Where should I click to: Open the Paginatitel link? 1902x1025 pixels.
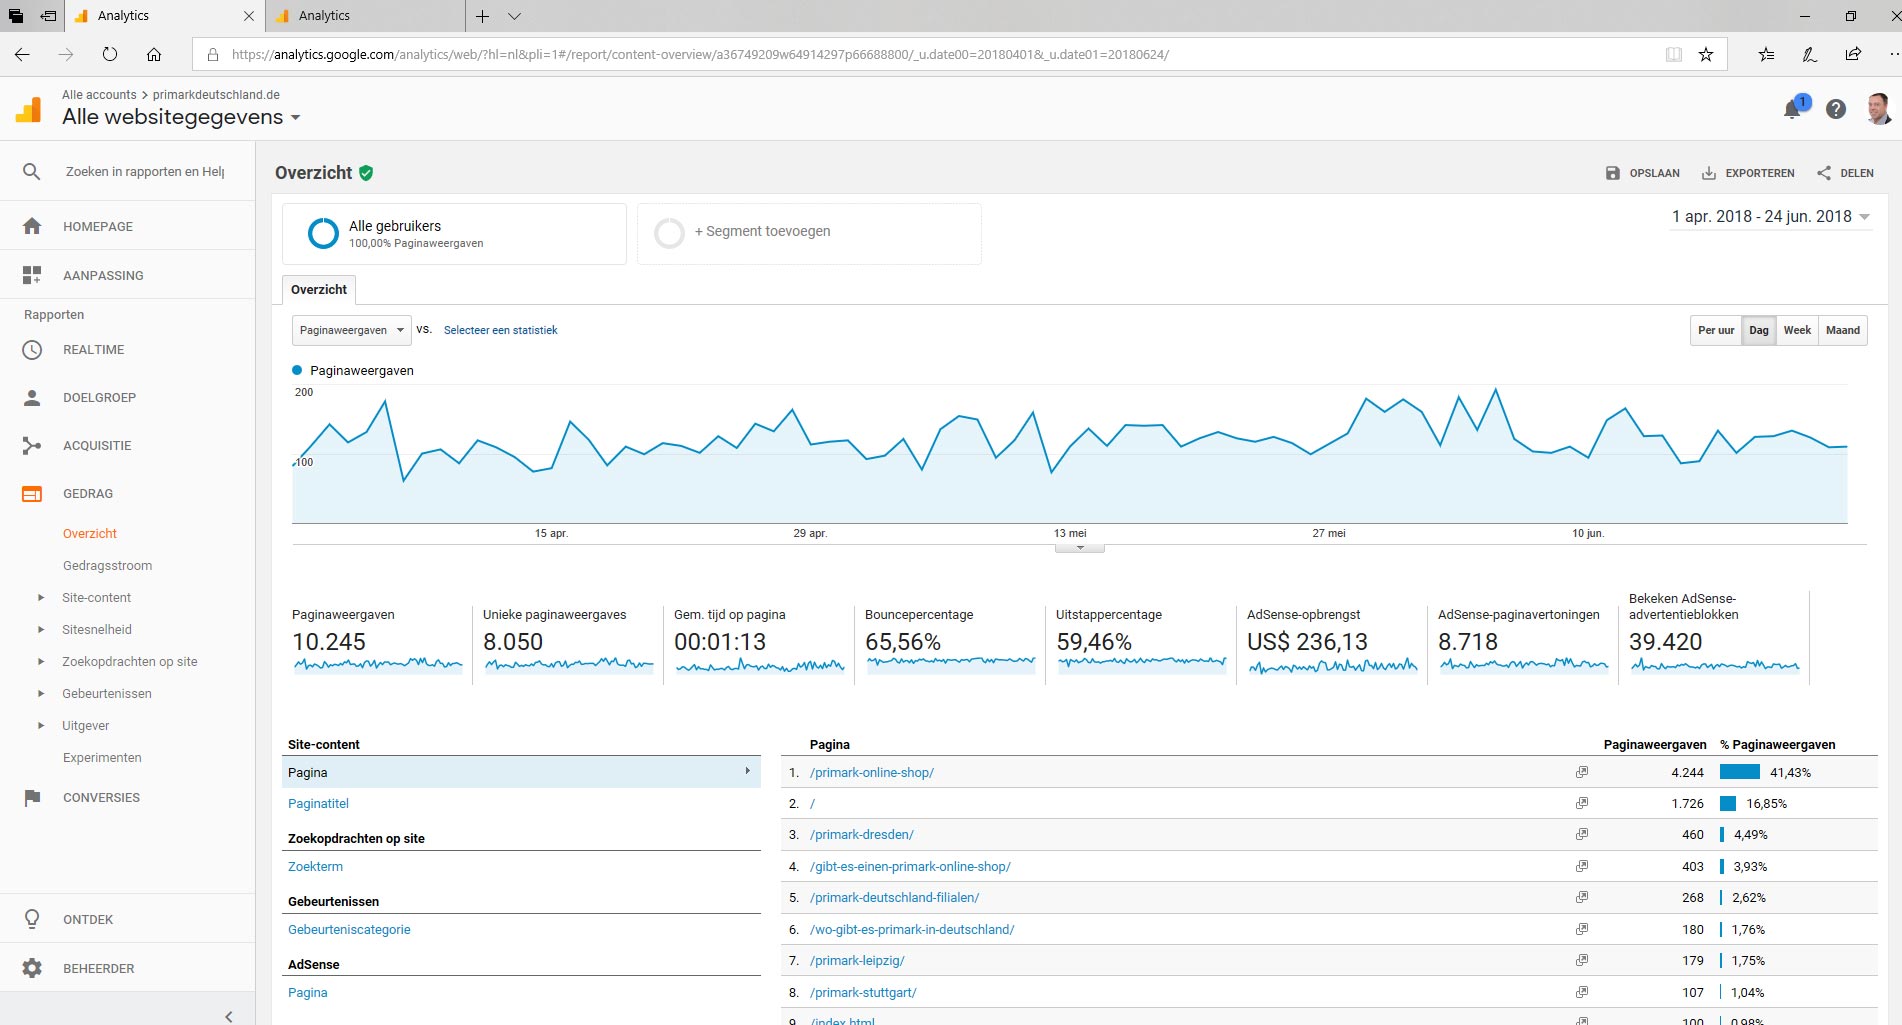pos(318,803)
